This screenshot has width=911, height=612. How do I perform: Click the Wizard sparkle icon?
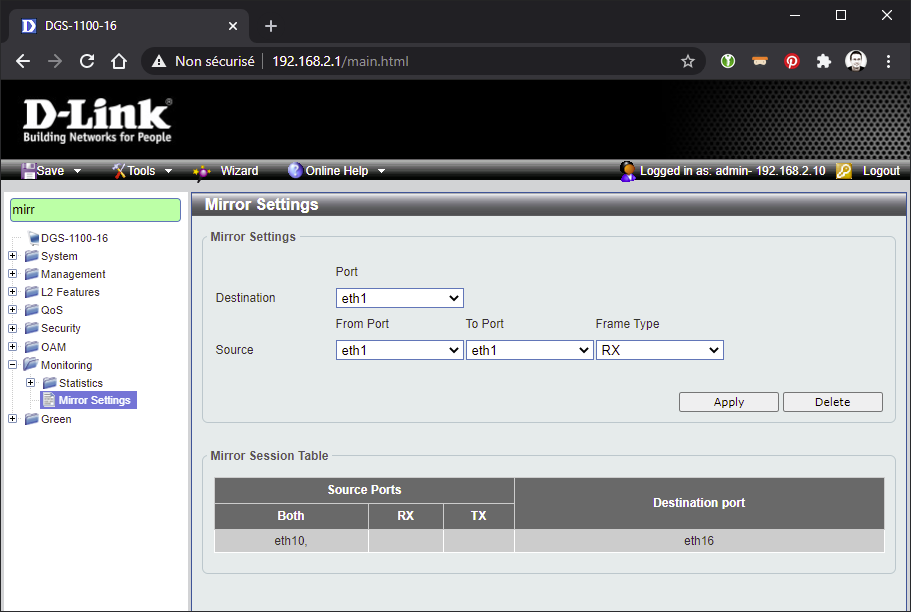click(x=202, y=171)
